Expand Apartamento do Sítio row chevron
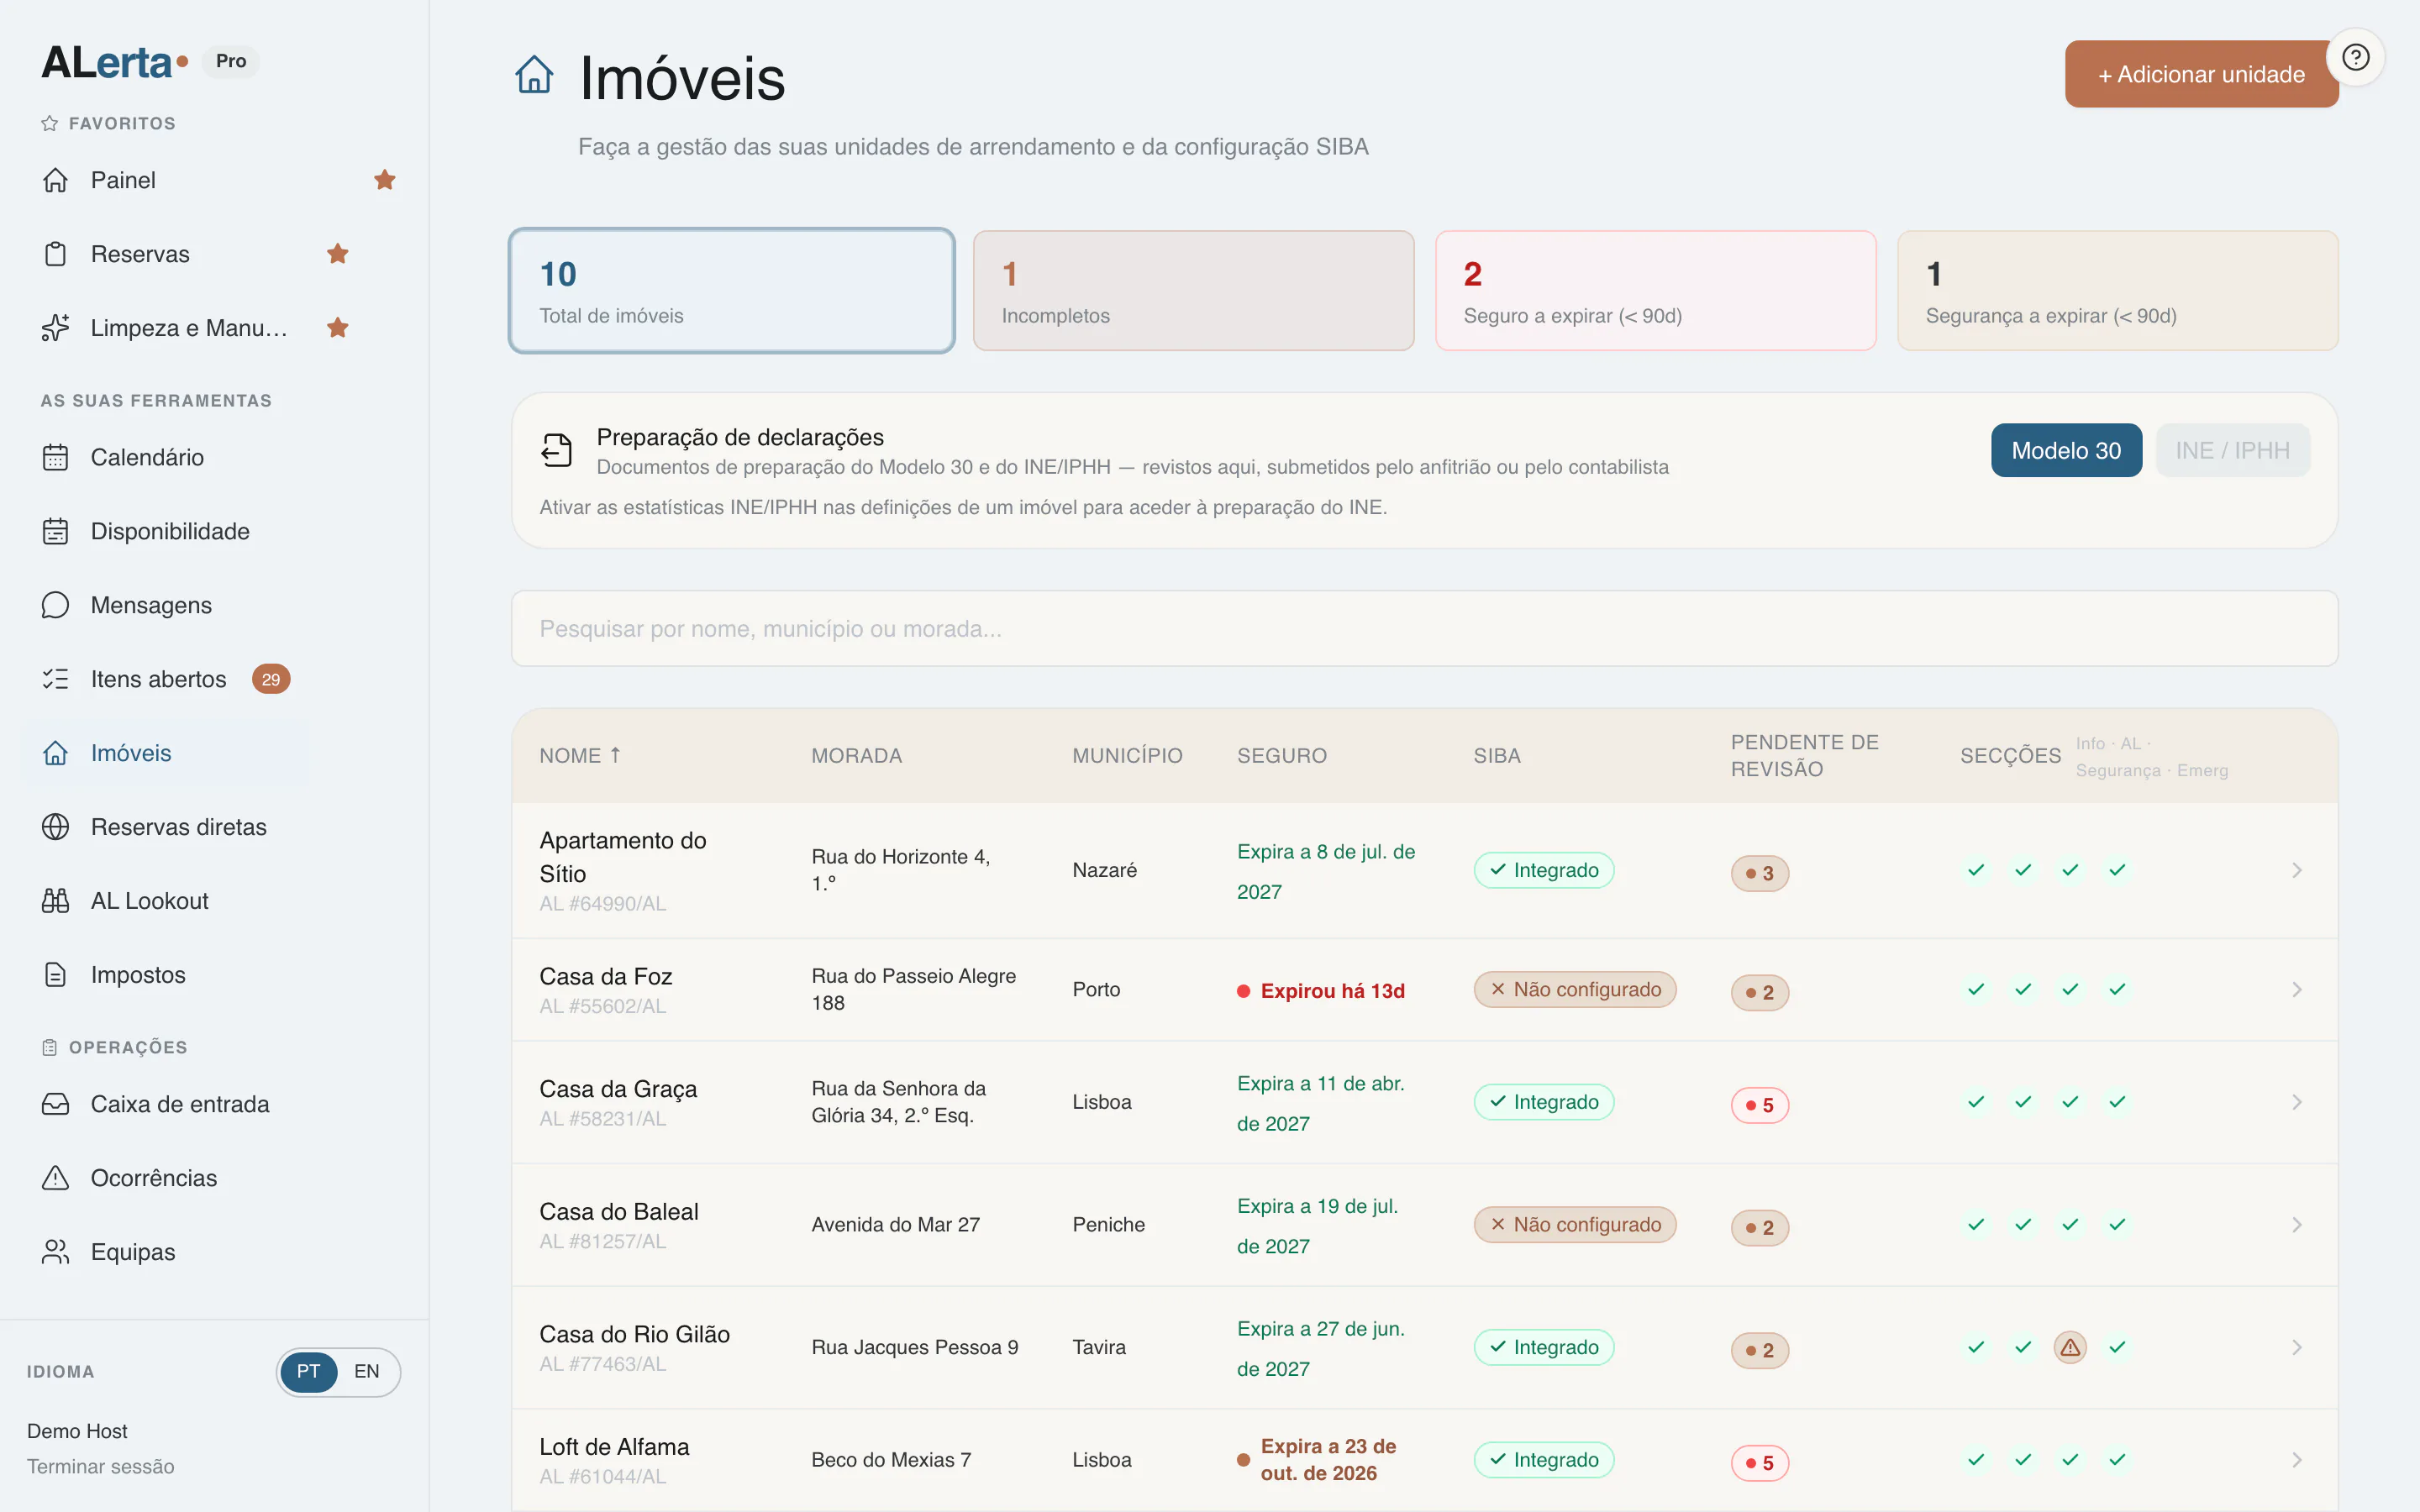The height and width of the screenshot is (1512, 2420). coord(2297,870)
